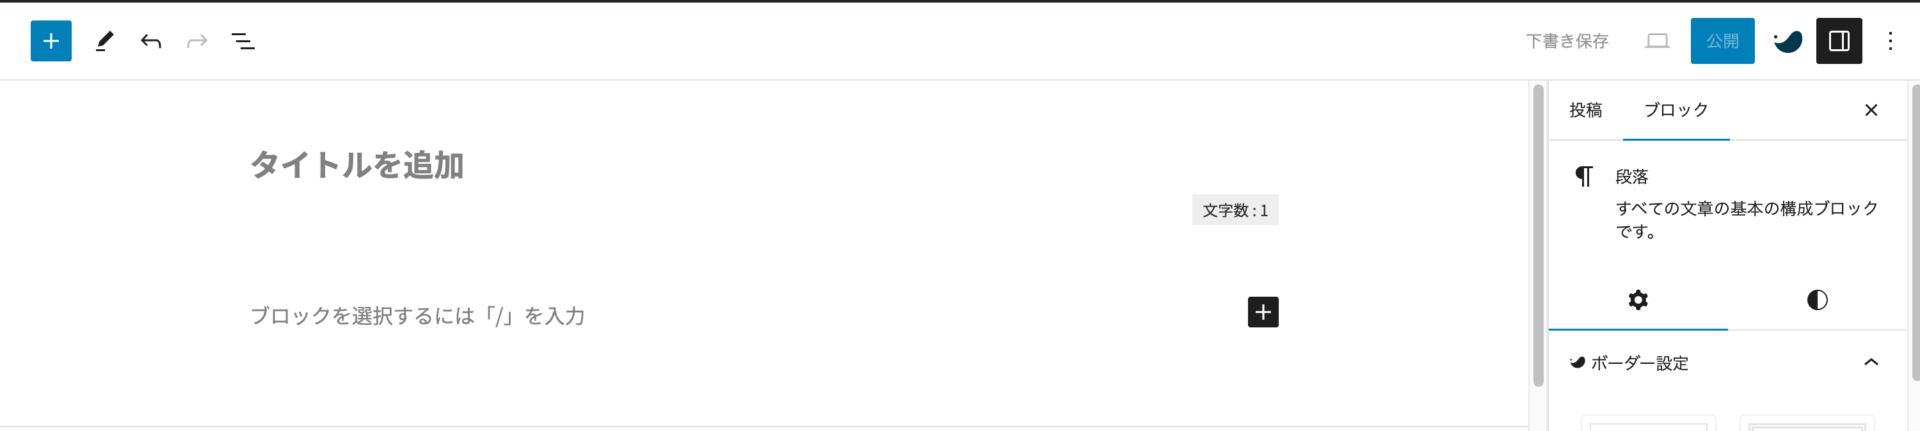Switch to the ブロック tab

1676,110
